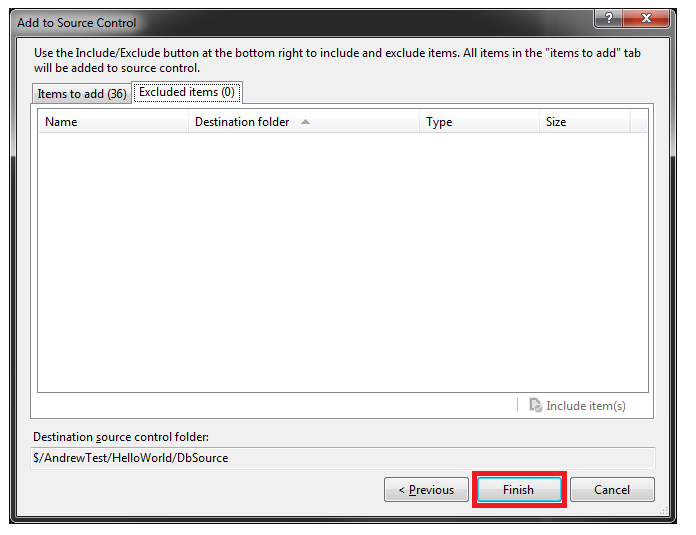The height and width of the screenshot is (535, 696).
Task: Cancel the Add to Source Control wizard
Action: (612, 490)
